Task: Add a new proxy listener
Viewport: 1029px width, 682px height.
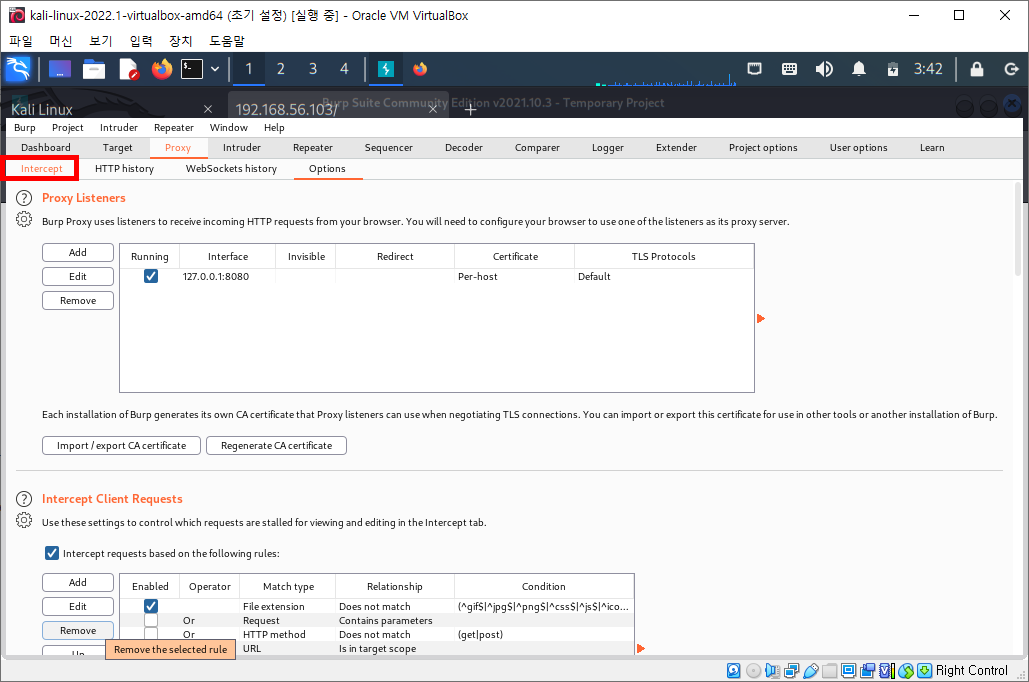Action: click(x=78, y=253)
